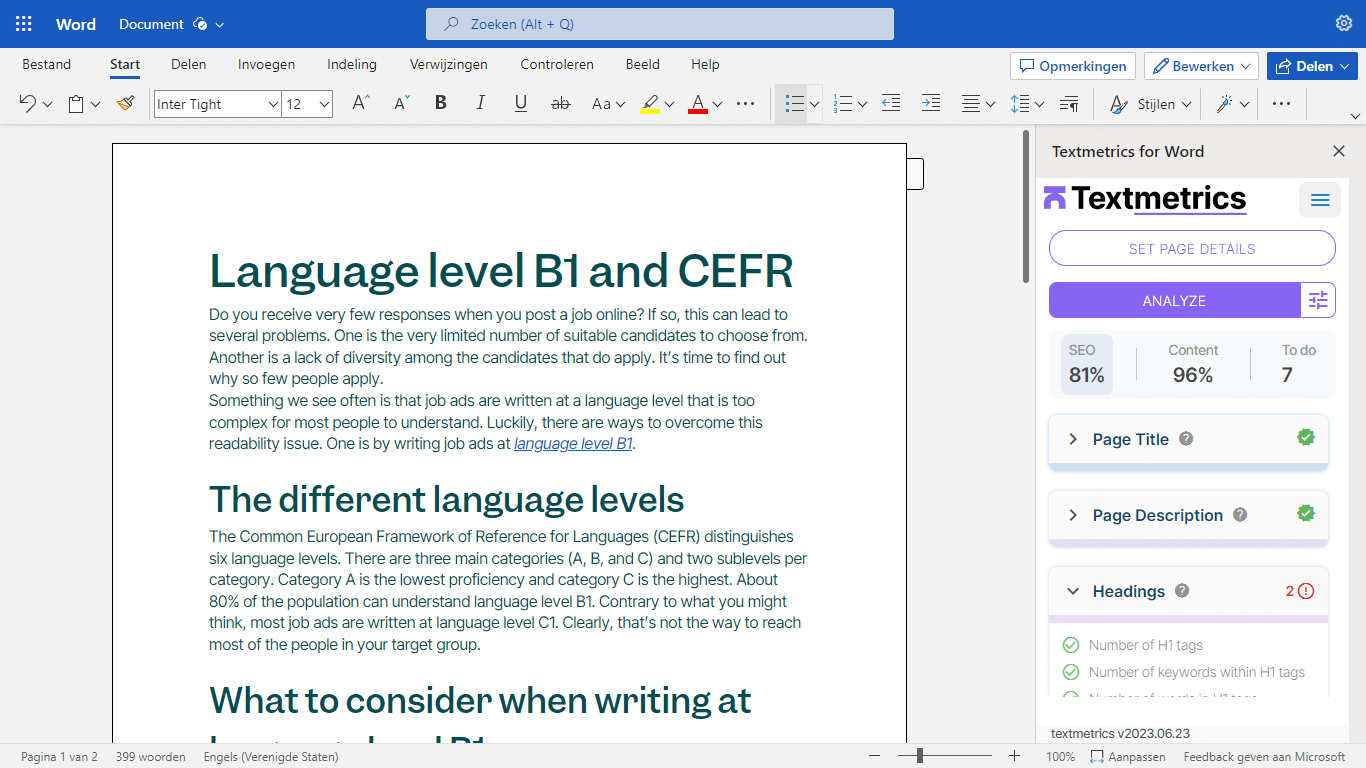Open the Controleren tab
The height and width of the screenshot is (768, 1366).
[x=557, y=64]
